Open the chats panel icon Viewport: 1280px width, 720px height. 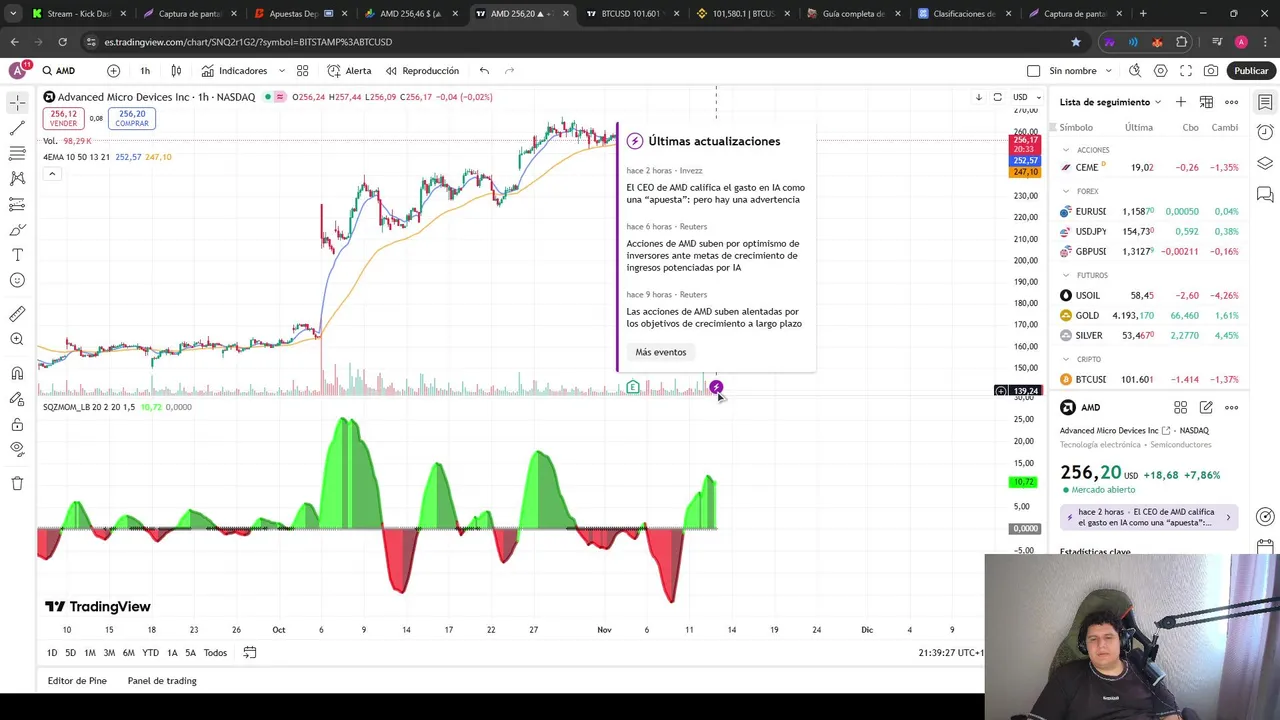tap(1265, 194)
